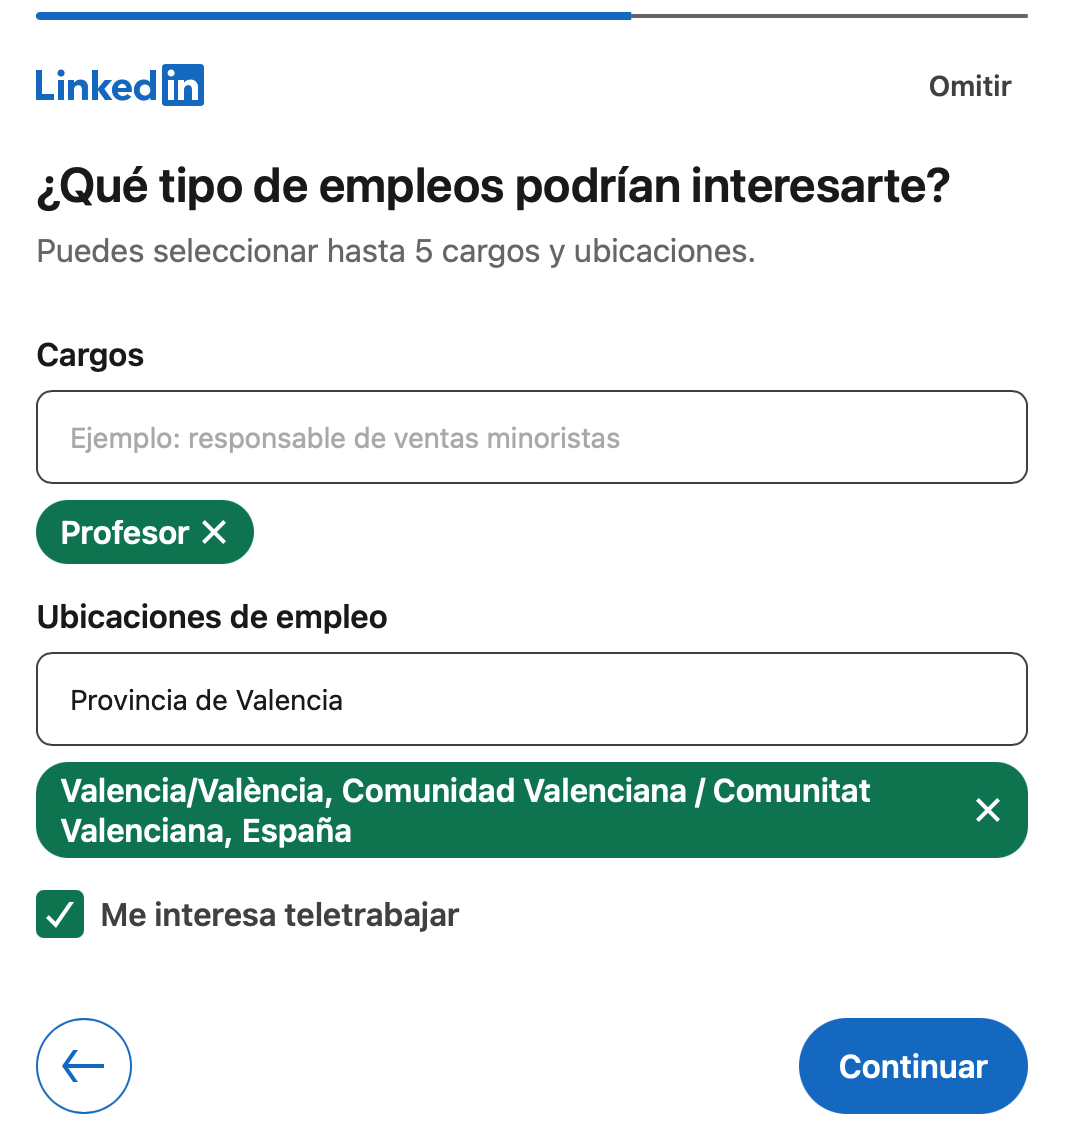Focus the Cargos text input field
The height and width of the screenshot is (1136, 1082).
click(x=531, y=438)
